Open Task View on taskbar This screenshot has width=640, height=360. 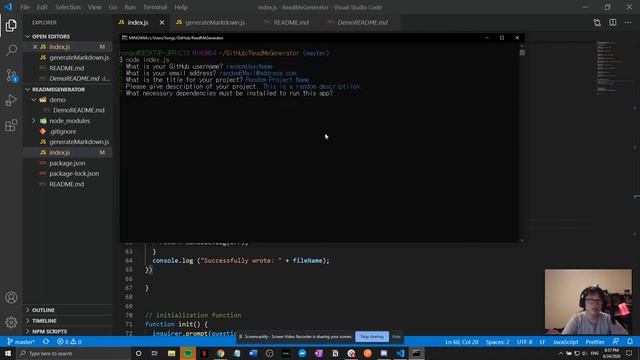[155, 353]
